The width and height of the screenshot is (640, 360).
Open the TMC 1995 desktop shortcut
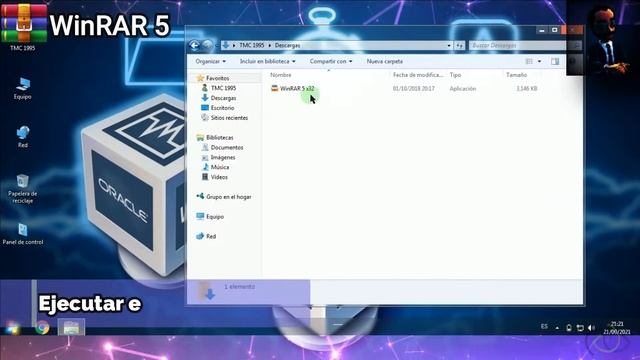tap(23, 27)
